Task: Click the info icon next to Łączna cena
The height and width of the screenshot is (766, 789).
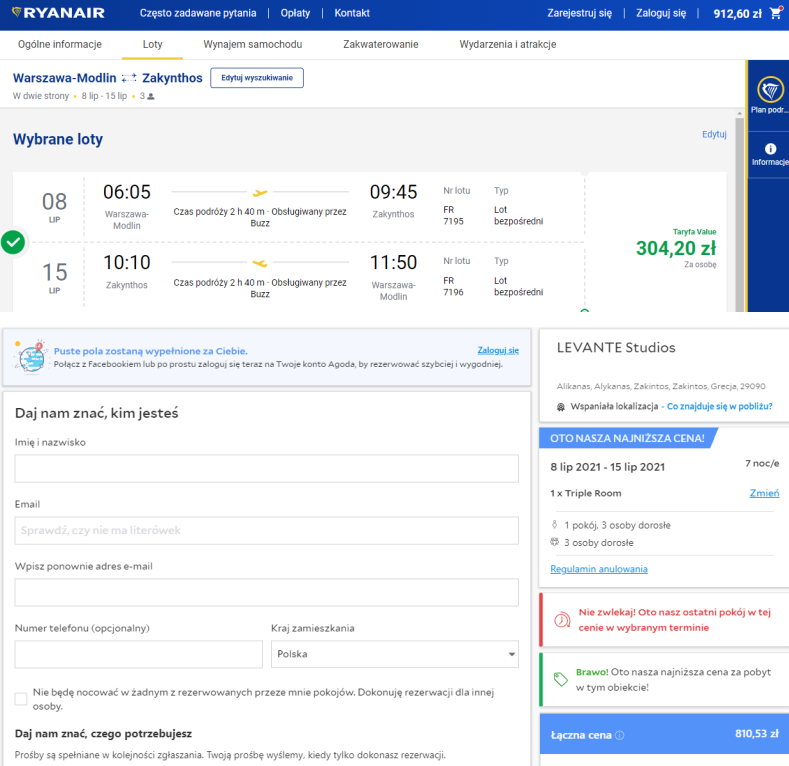Action: pos(619,735)
